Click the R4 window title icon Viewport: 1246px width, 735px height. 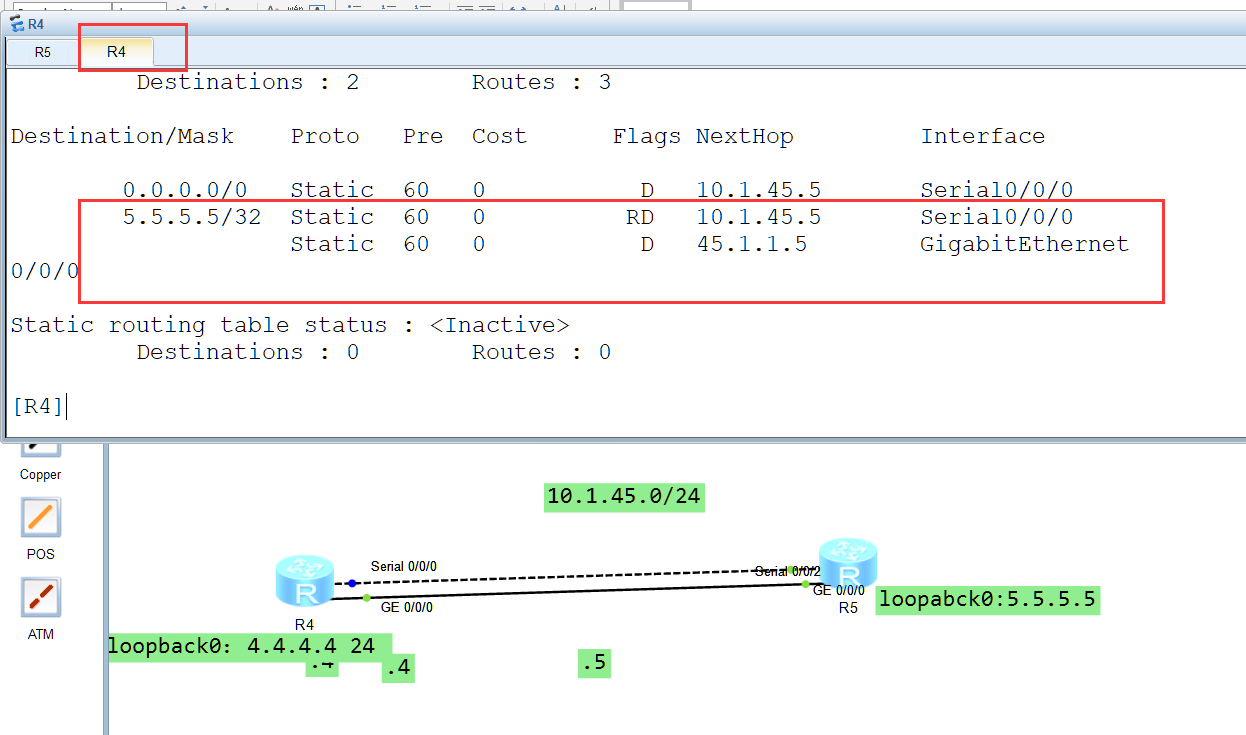17,24
